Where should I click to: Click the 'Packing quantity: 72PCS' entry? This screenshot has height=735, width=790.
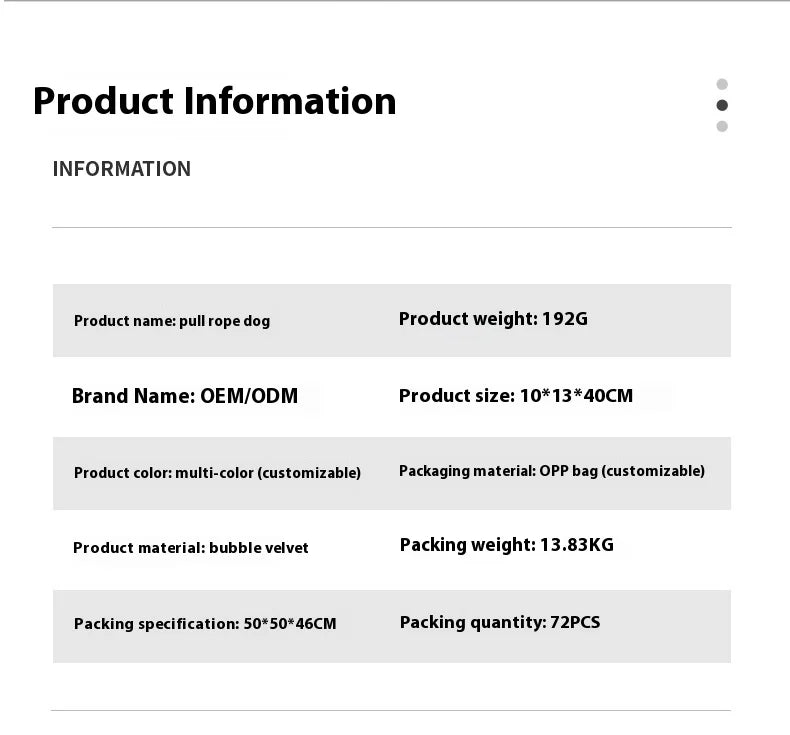[500, 622]
